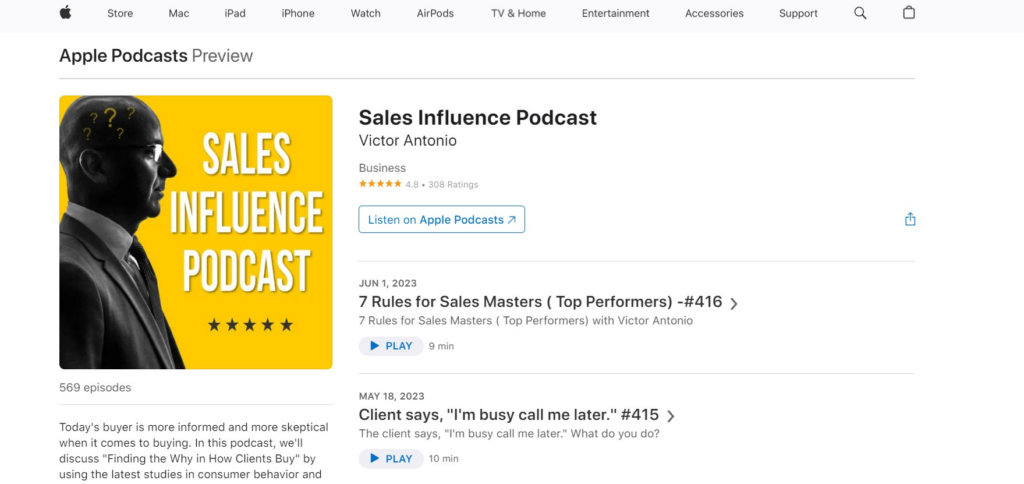Click the 569 episodes text
The height and width of the screenshot is (484, 1024).
click(x=95, y=387)
